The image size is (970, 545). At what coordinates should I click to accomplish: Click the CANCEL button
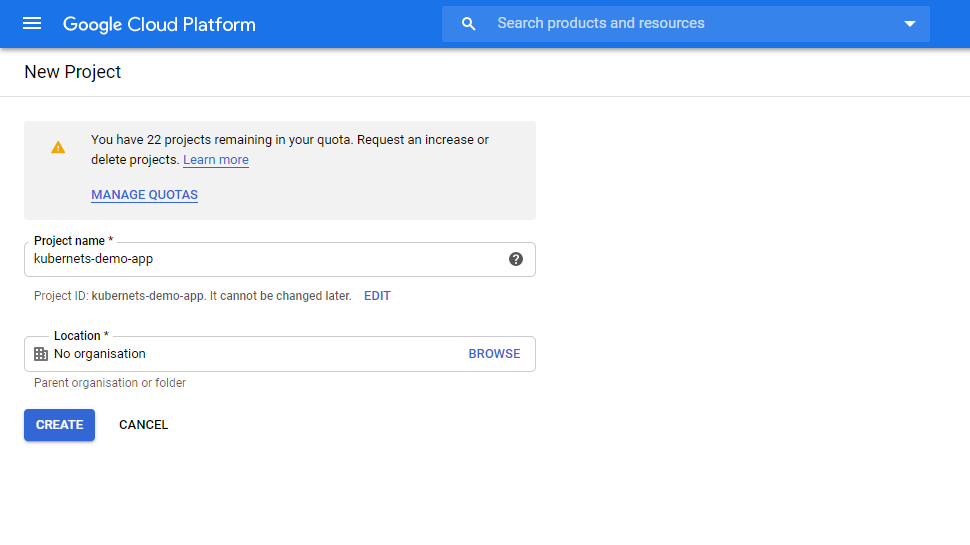click(x=144, y=425)
